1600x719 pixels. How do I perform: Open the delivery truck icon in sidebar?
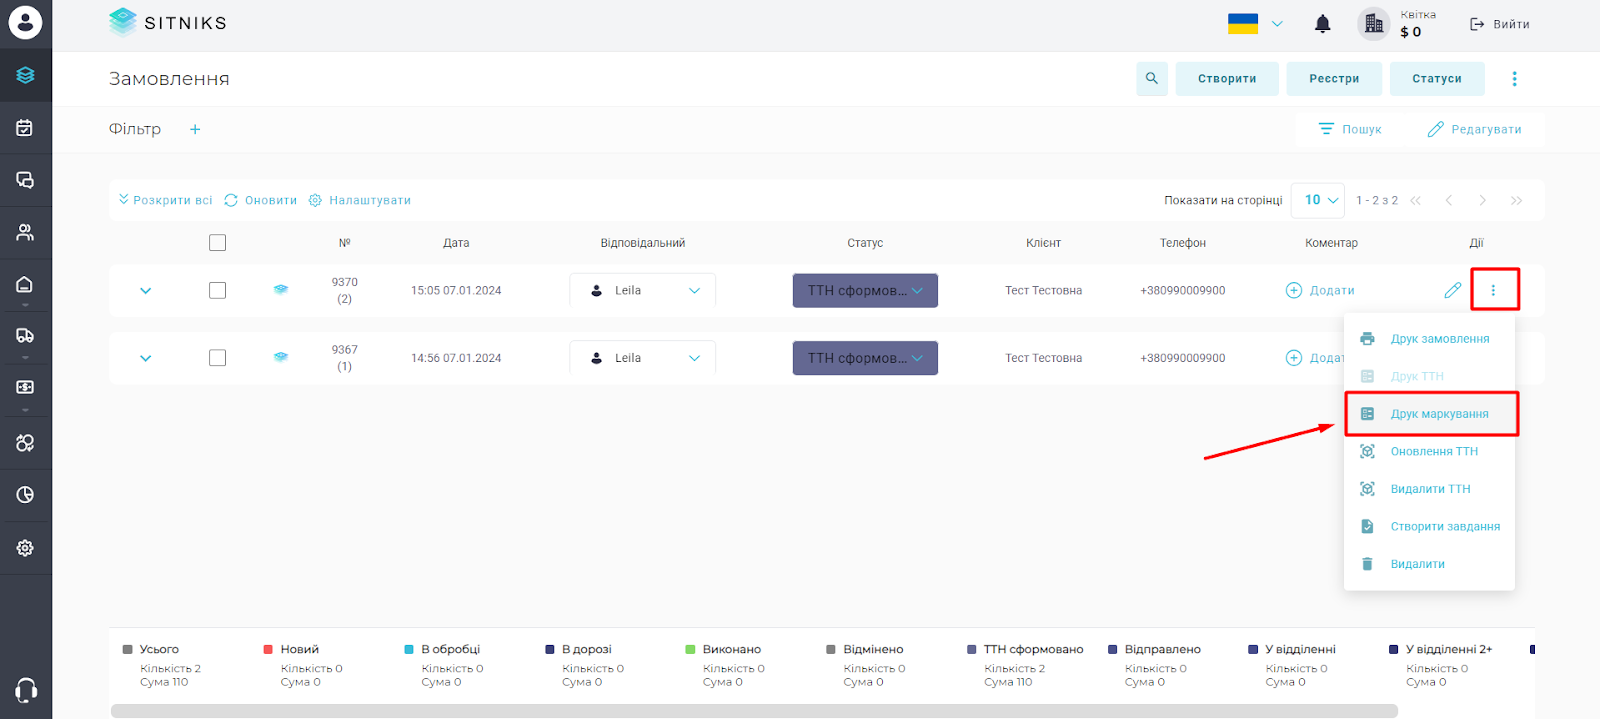tap(25, 336)
